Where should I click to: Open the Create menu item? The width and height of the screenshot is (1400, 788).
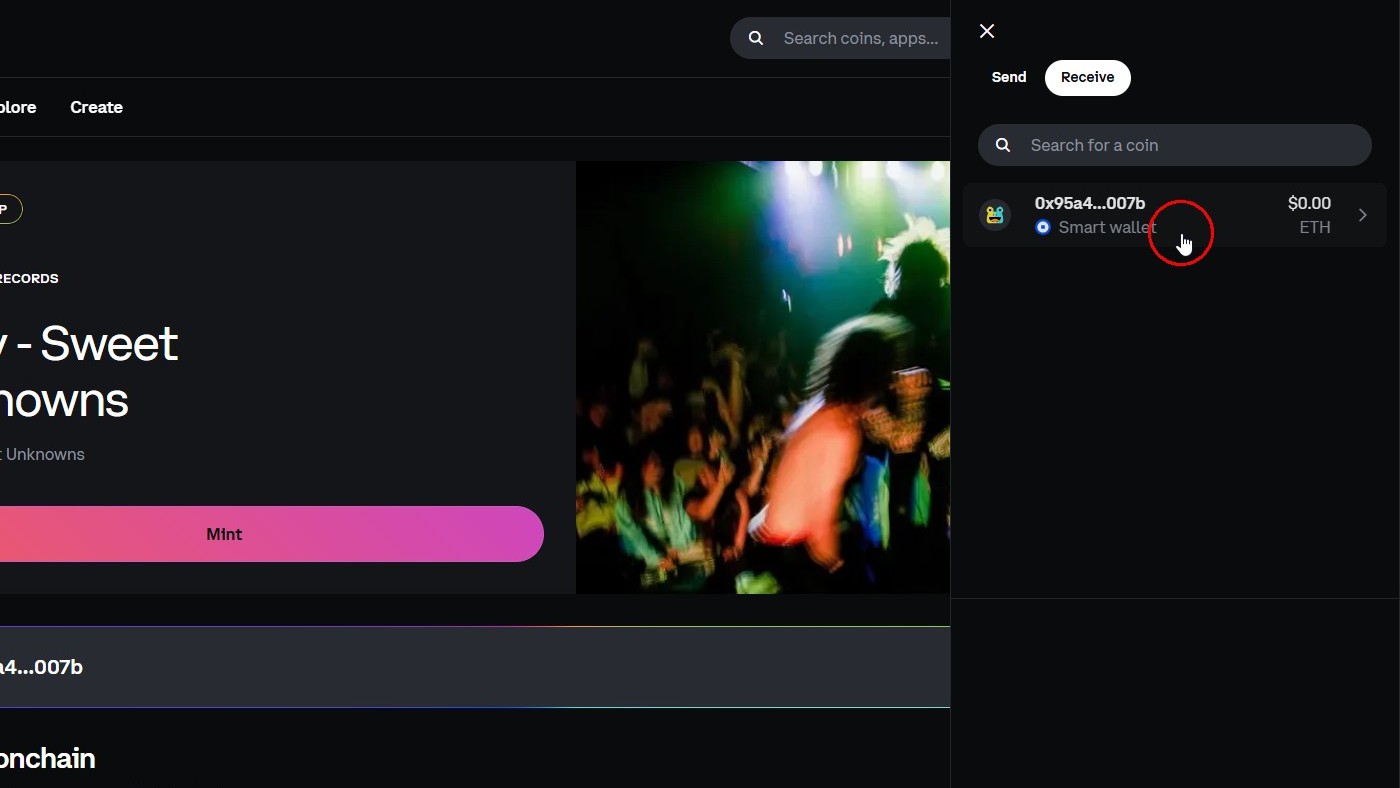point(96,107)
